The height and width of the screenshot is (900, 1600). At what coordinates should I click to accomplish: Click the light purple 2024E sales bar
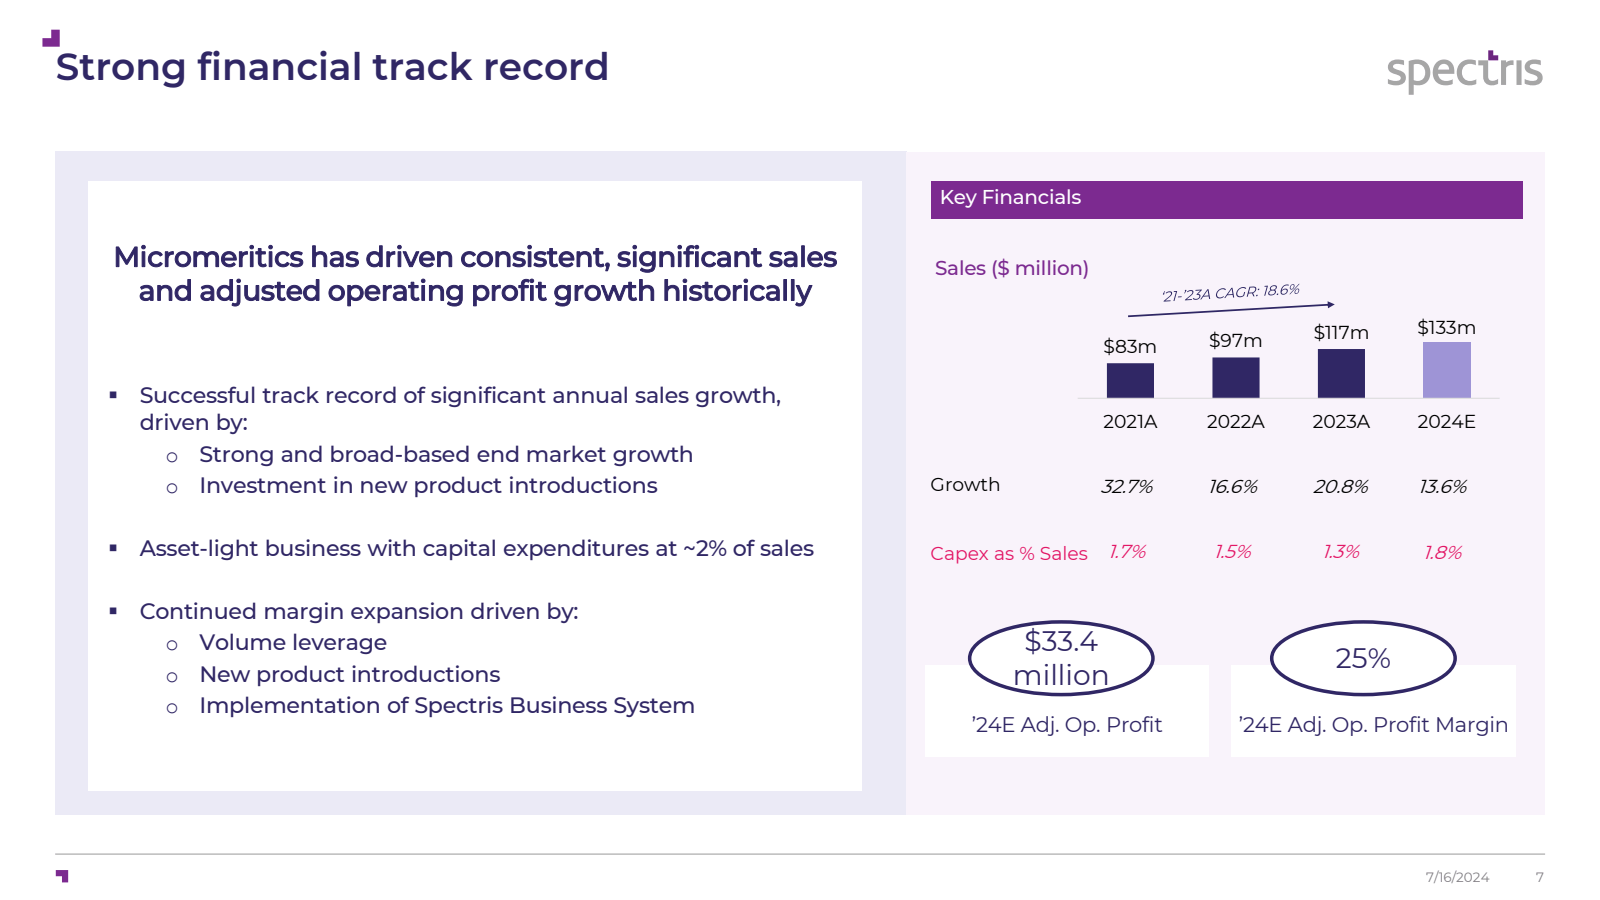[1447, 370]
